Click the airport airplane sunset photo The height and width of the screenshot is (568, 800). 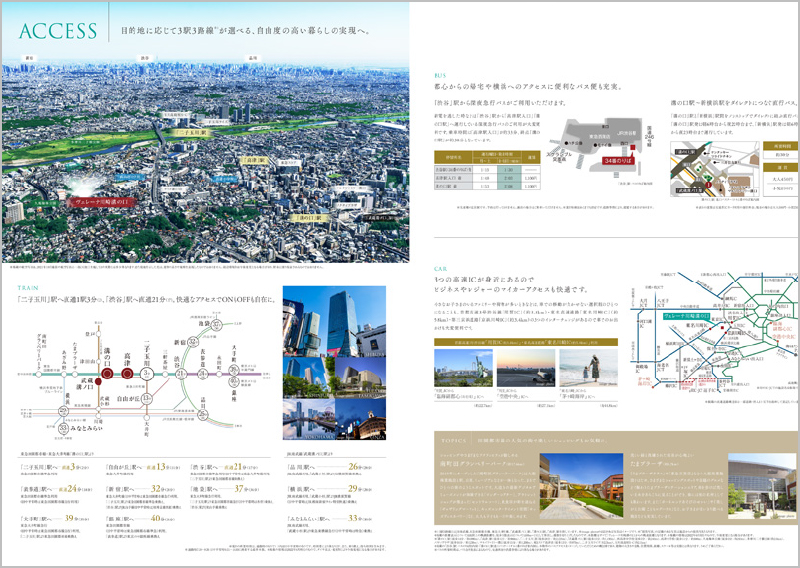526,368
